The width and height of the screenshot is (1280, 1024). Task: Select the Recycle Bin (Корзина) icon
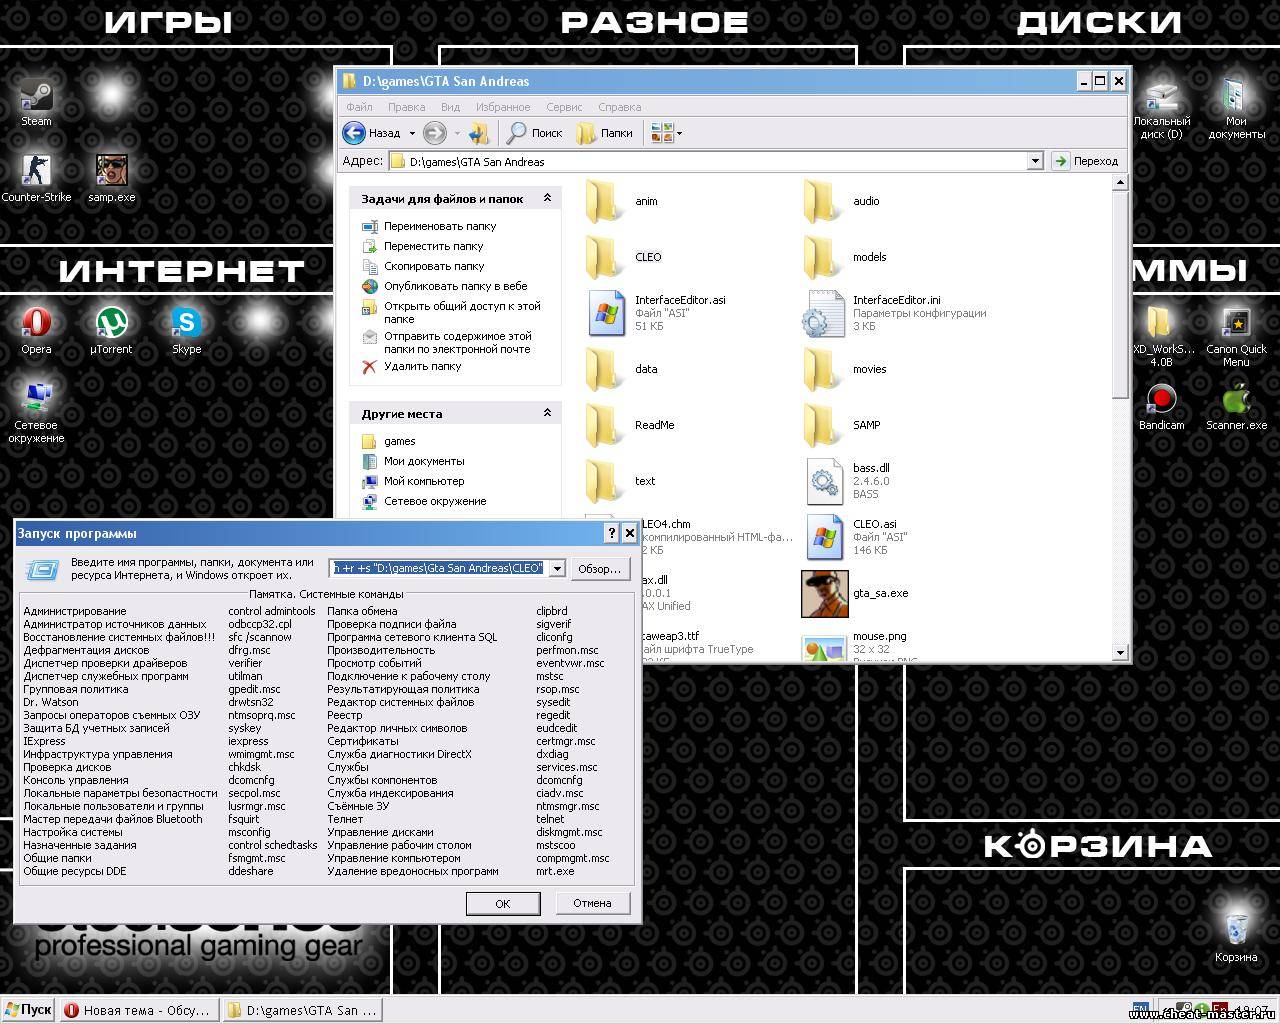pyautogui.click(x=1236, y=927)
